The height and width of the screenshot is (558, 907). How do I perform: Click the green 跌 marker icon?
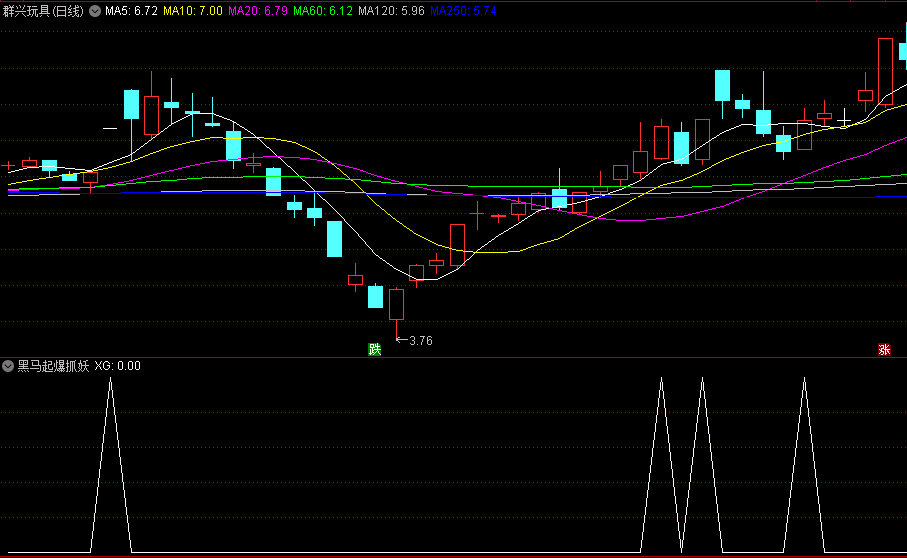click(375, 349)
